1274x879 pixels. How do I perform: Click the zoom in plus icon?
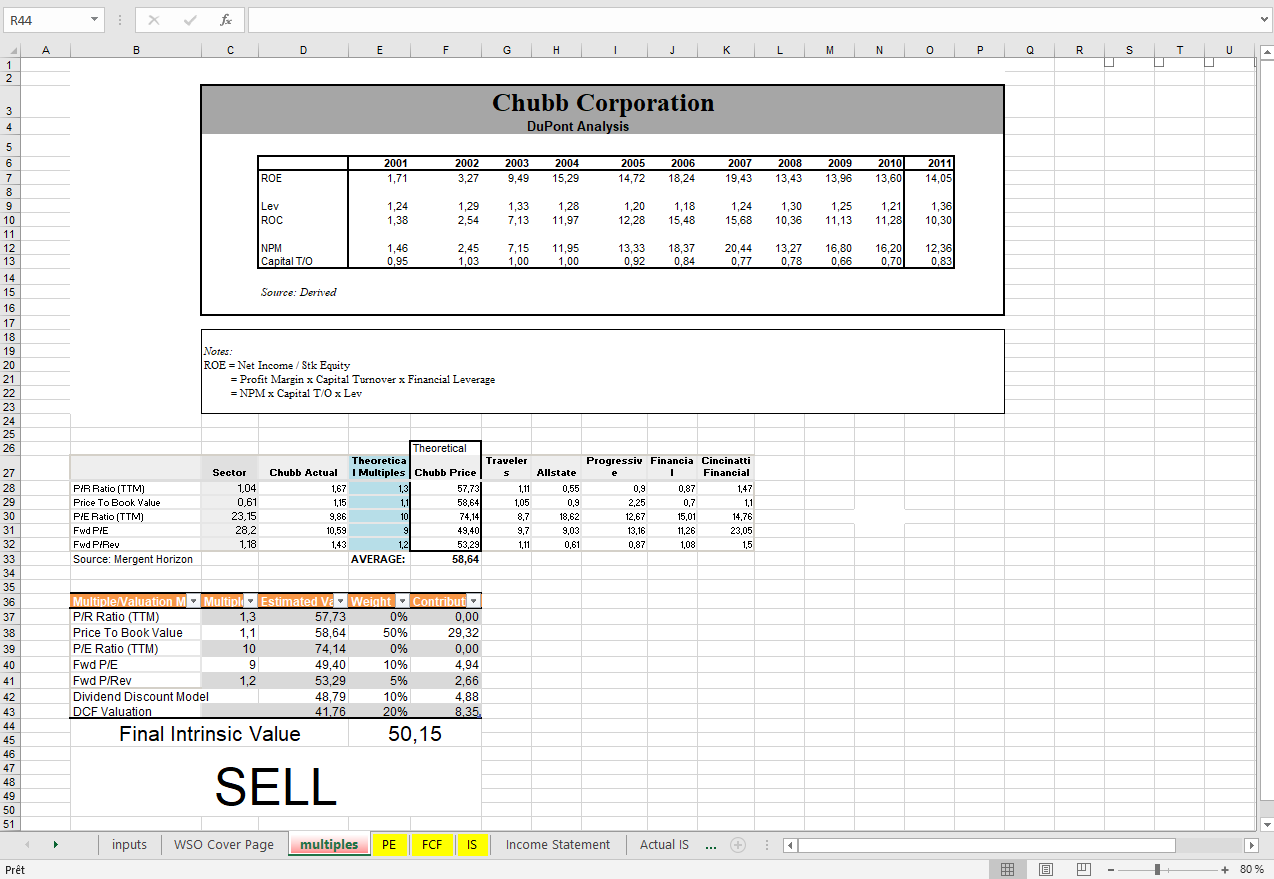[1225, 870]
